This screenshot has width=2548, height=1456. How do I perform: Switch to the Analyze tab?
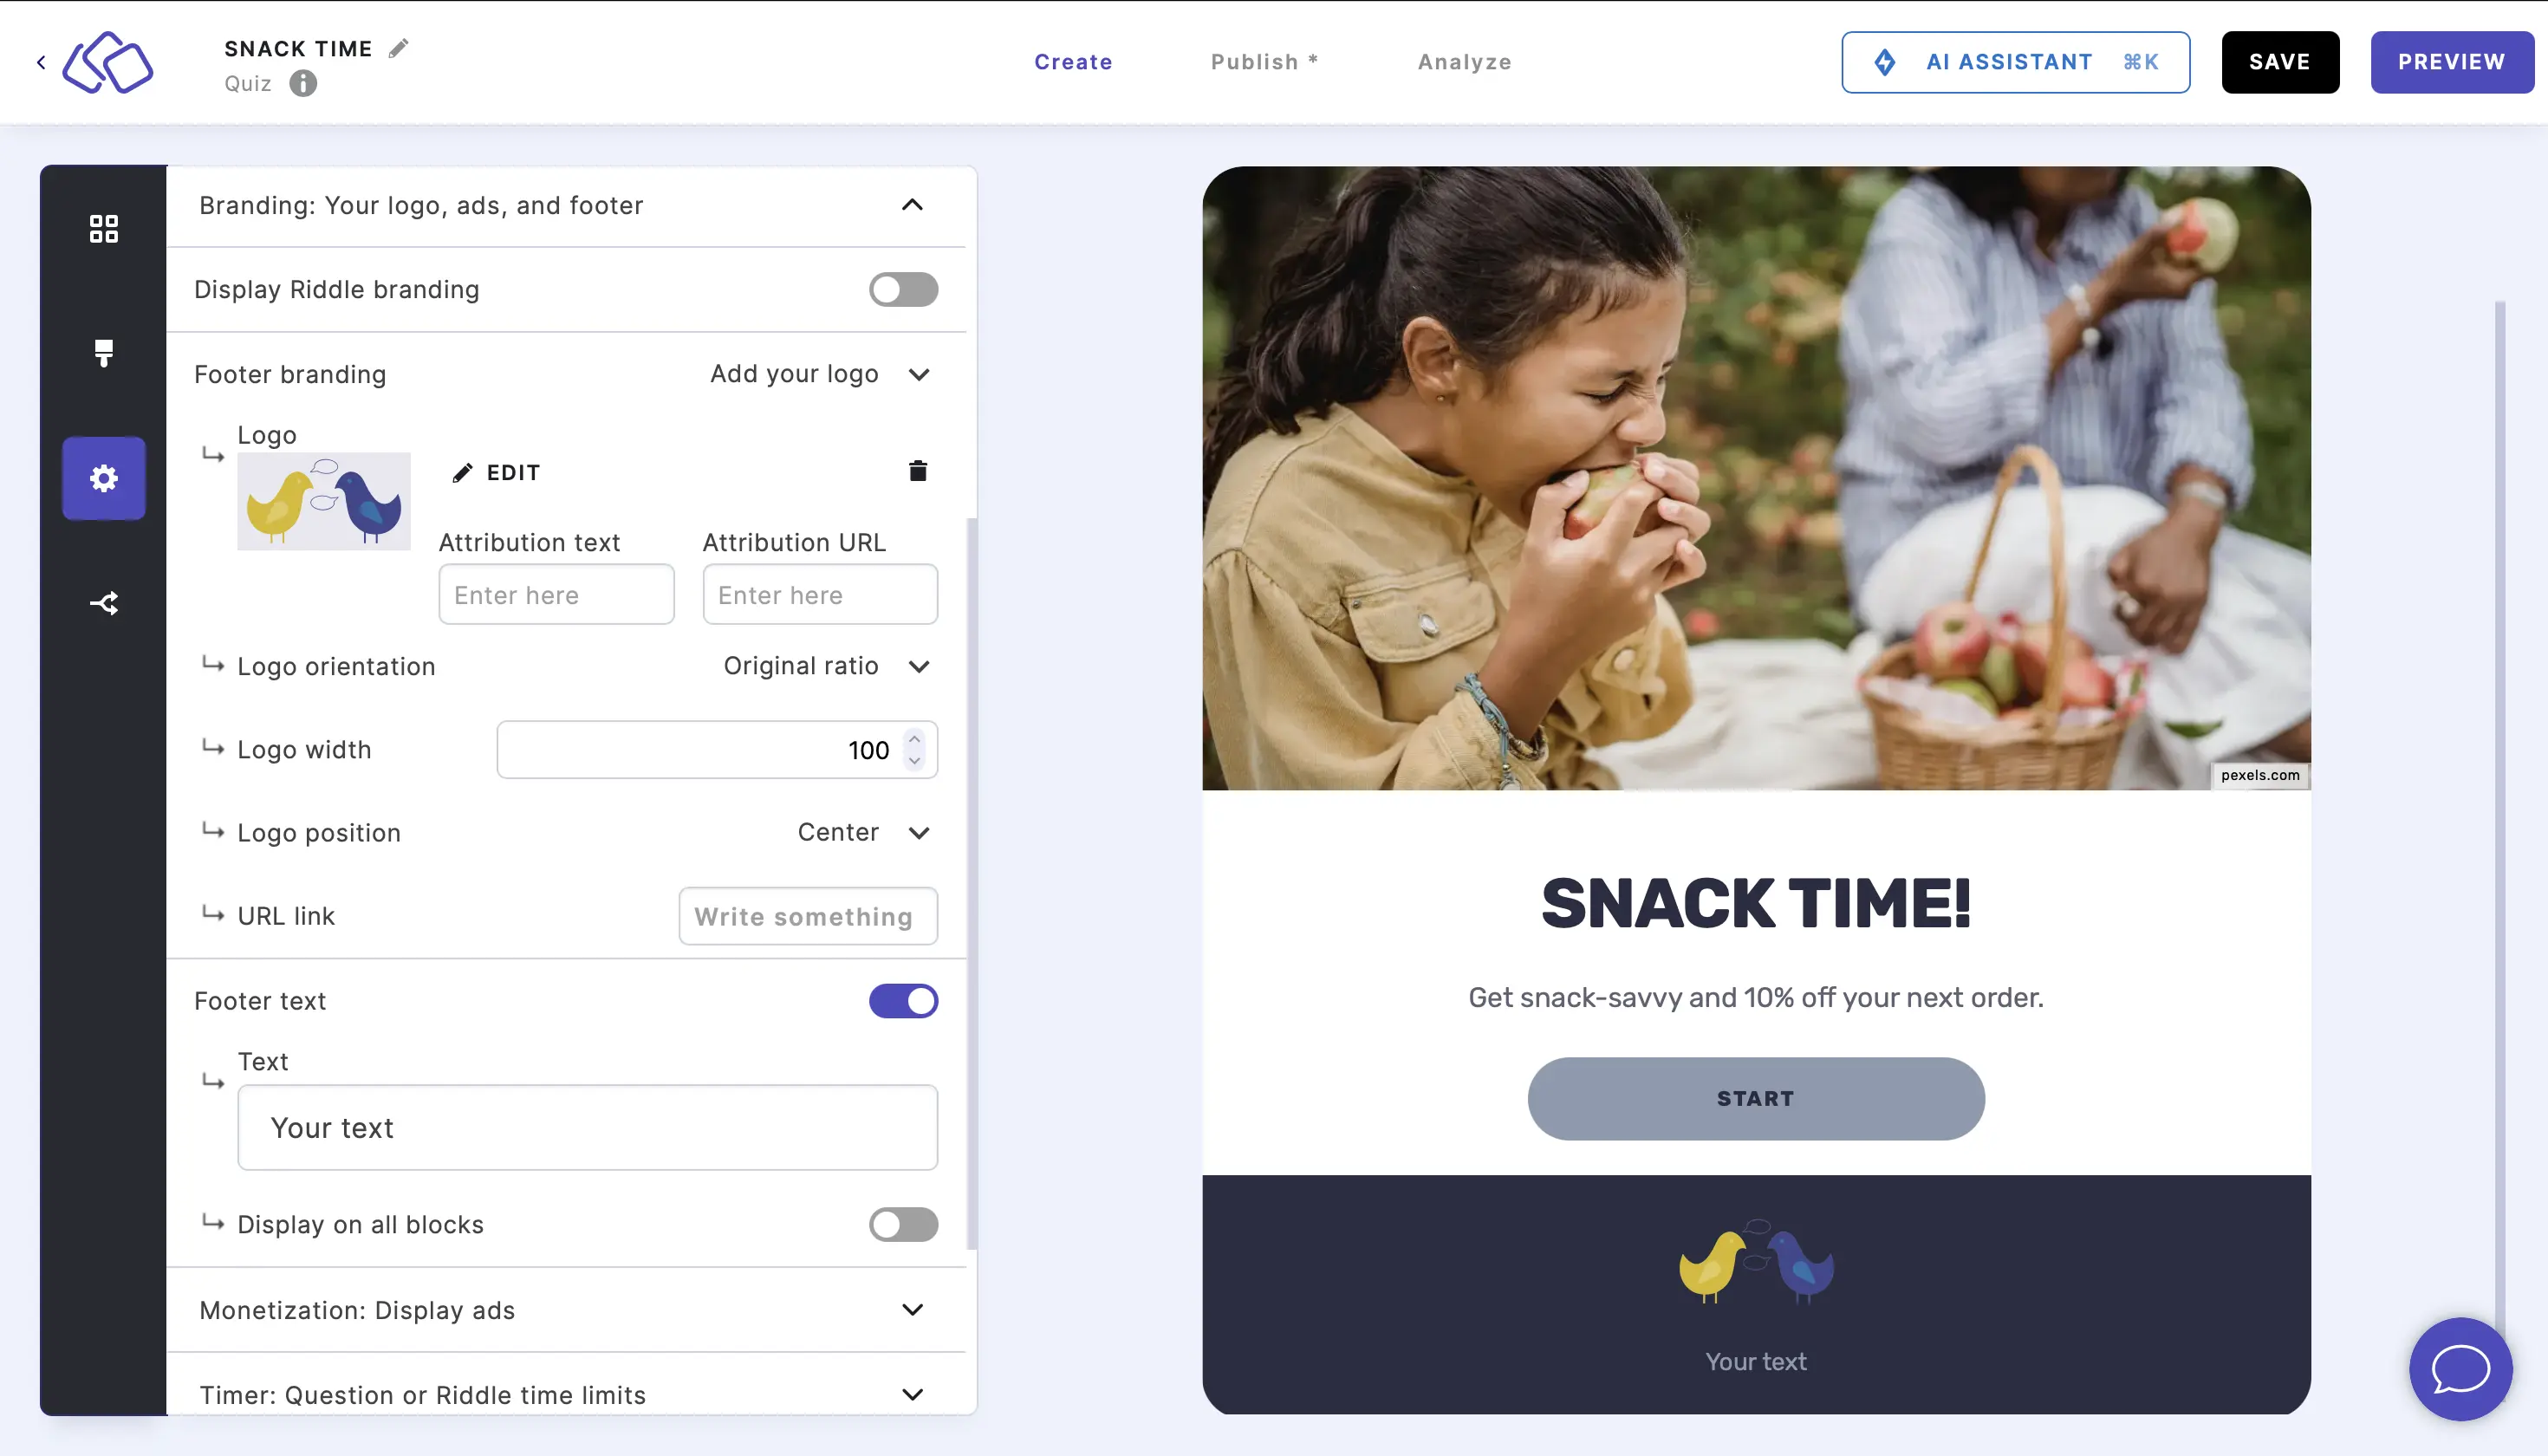coord(1466,62)
